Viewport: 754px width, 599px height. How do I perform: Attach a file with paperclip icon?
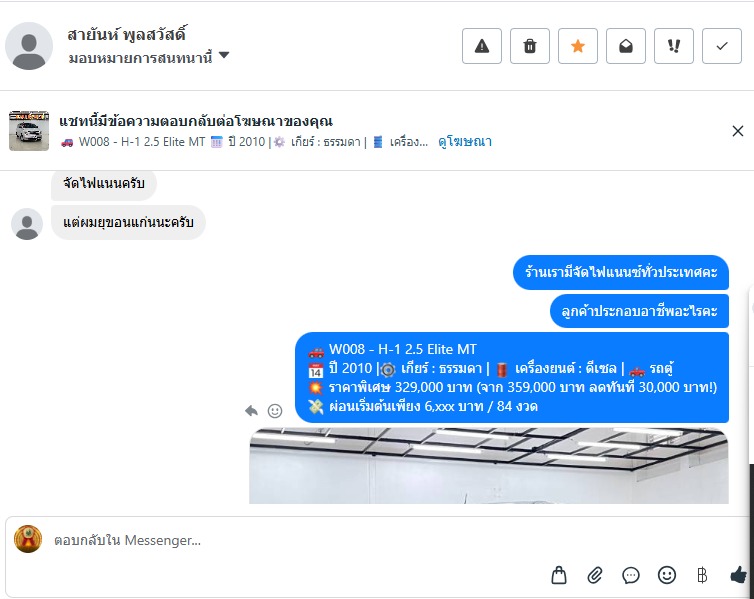pyautogui.click(x=595, y=575)
